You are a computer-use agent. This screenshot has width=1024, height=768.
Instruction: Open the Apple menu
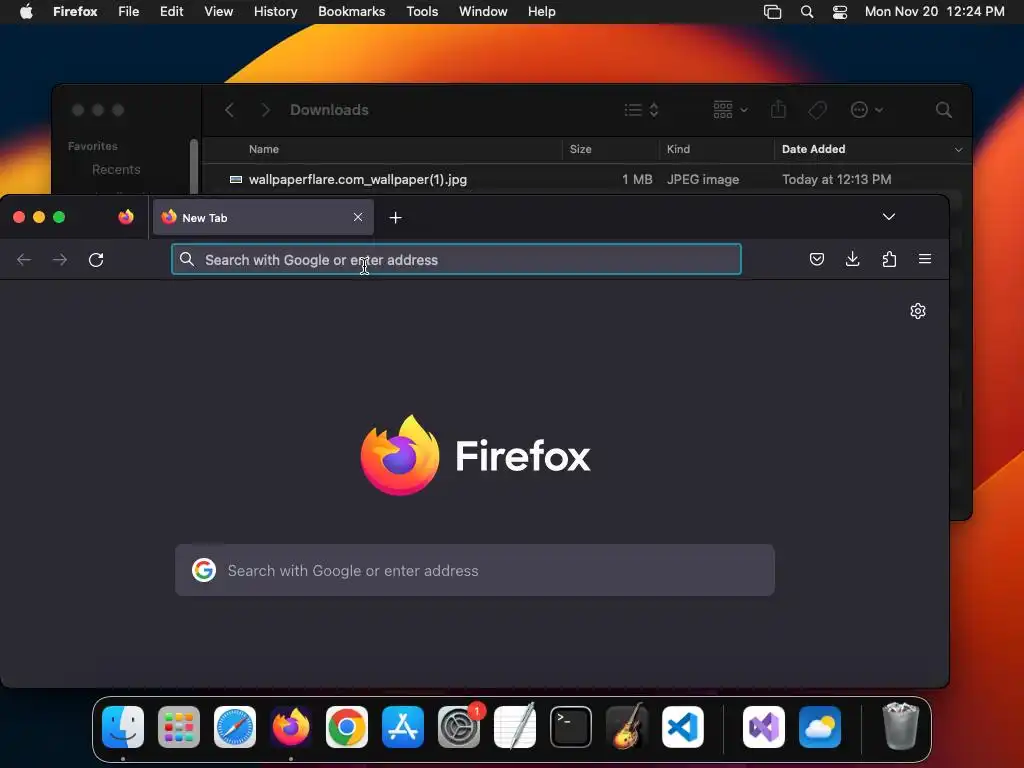[26, 12]
